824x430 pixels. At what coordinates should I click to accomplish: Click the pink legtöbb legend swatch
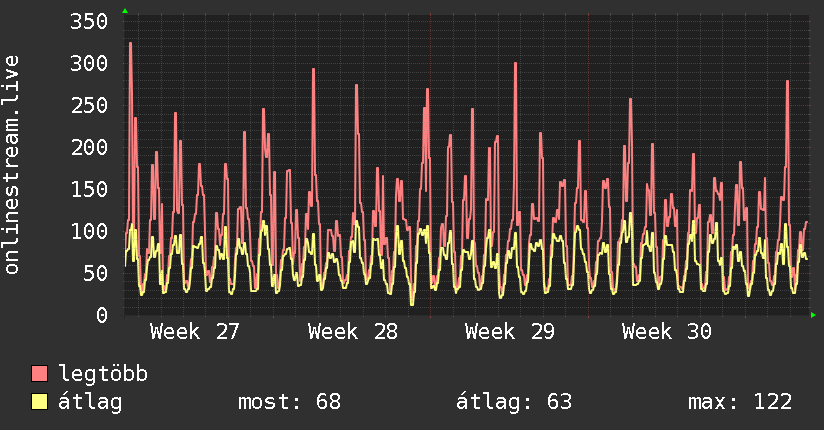(x=39, y=373)
